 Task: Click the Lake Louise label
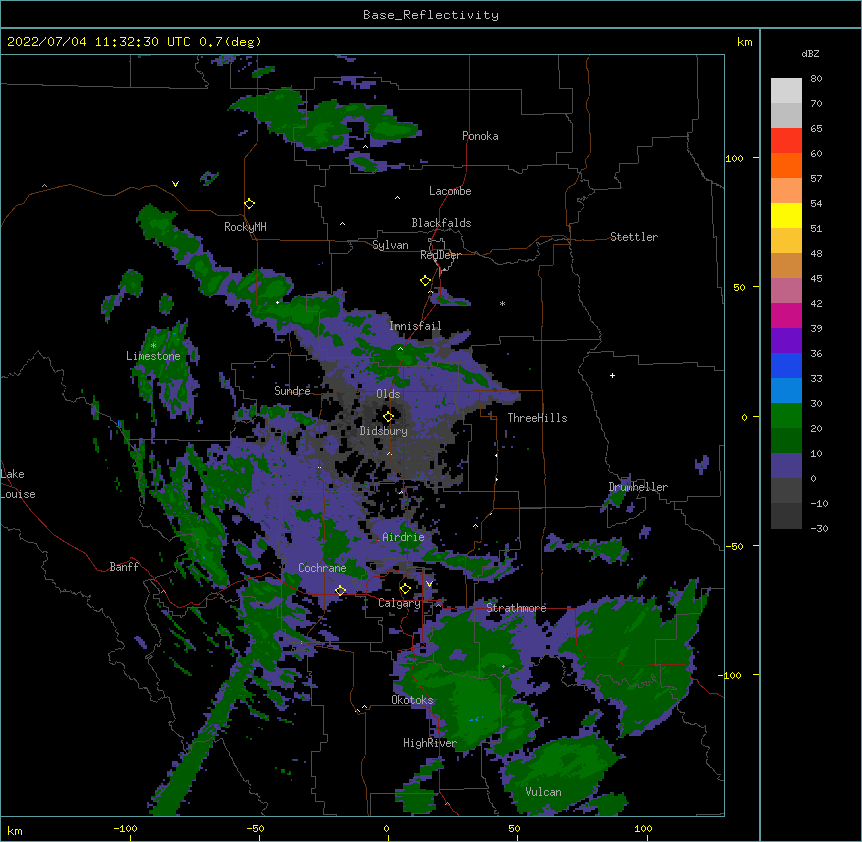click(x=18, y=484)
